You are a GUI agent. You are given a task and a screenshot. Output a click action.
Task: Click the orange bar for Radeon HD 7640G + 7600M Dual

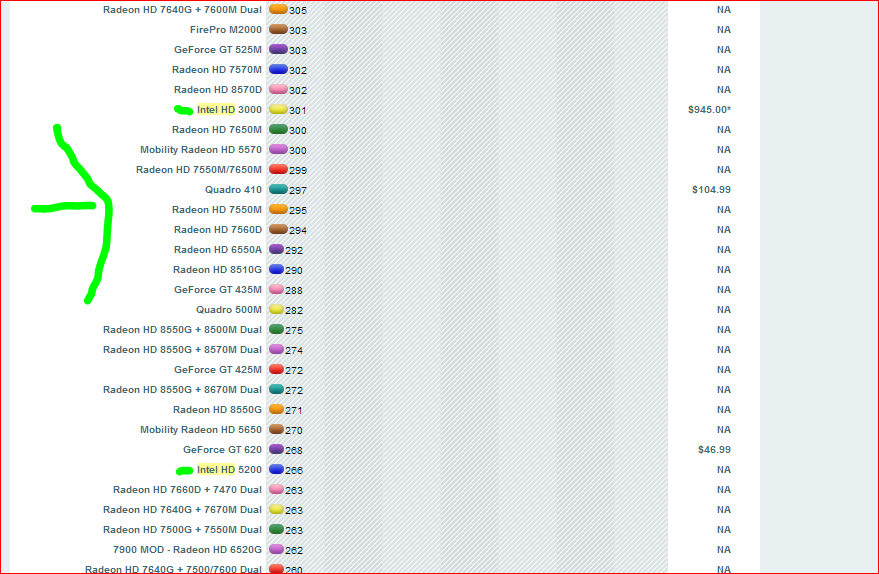pyautogui.click(x=278, y=9)
